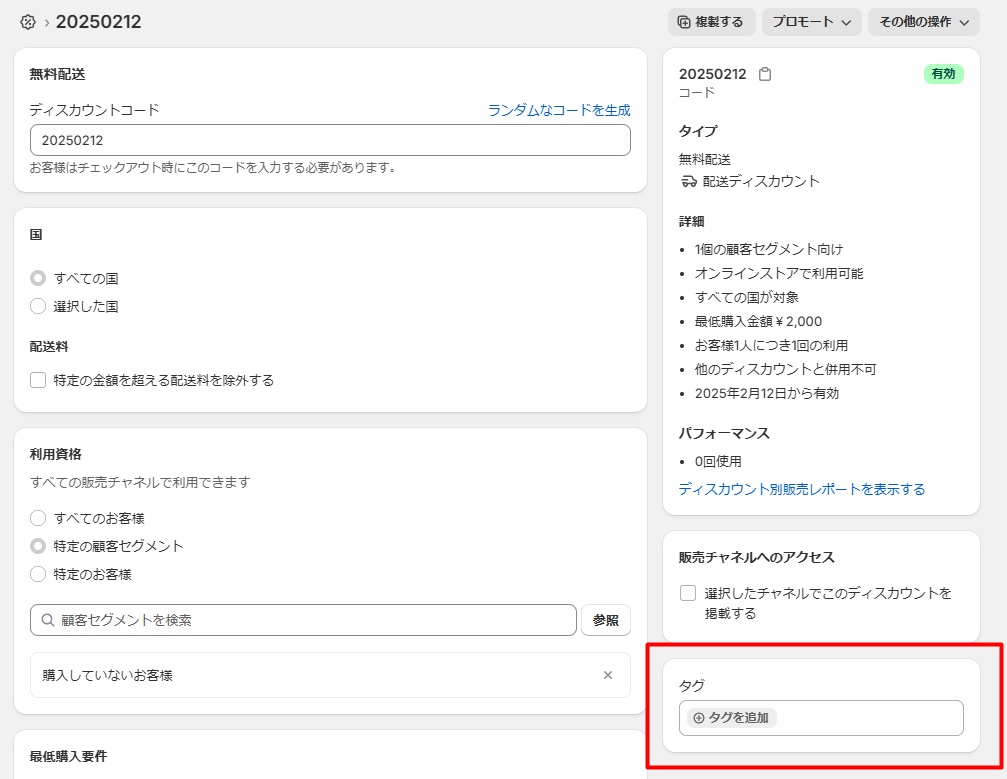1007x779 pixels.
Task: Click the タグを追加 chip
Action: click(732, 718)
